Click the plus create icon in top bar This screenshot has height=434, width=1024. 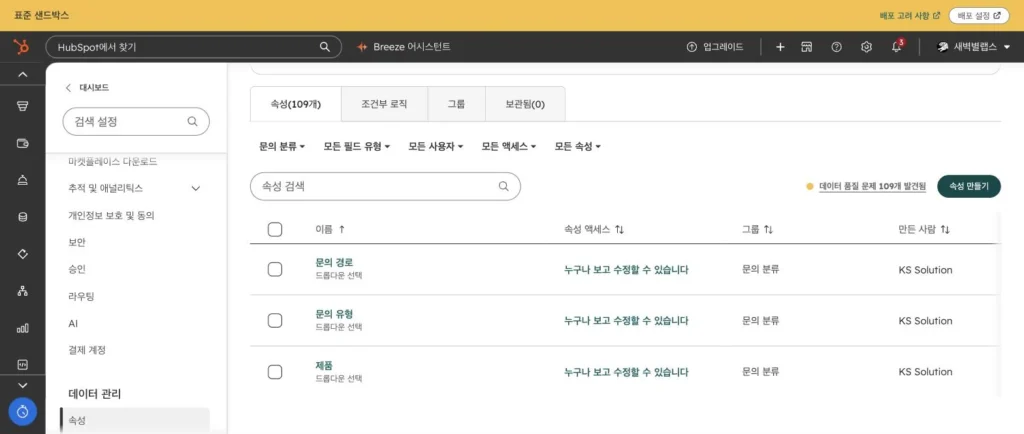click(780, 47)
